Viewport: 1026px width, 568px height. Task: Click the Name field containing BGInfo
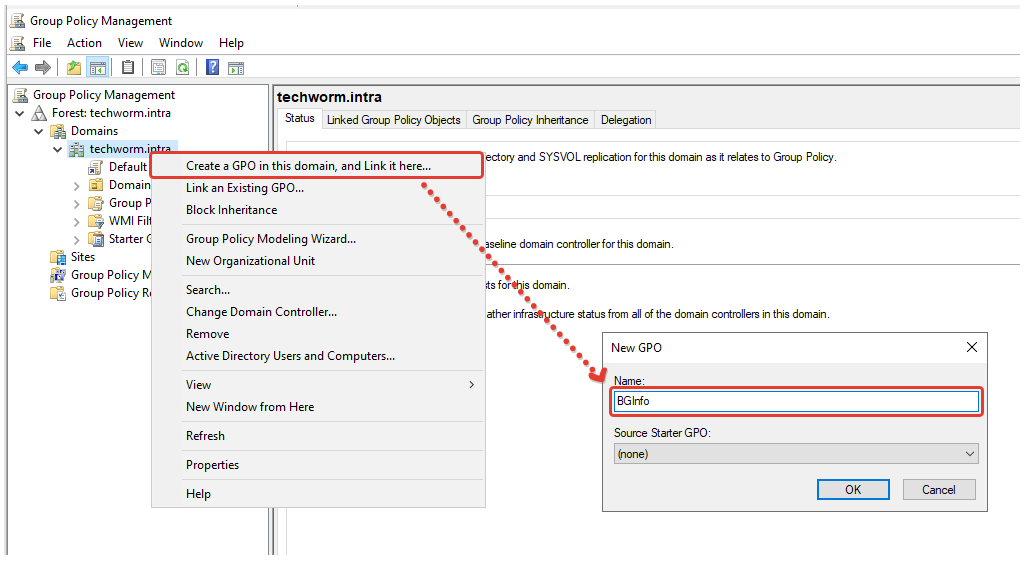pos(796,401)
